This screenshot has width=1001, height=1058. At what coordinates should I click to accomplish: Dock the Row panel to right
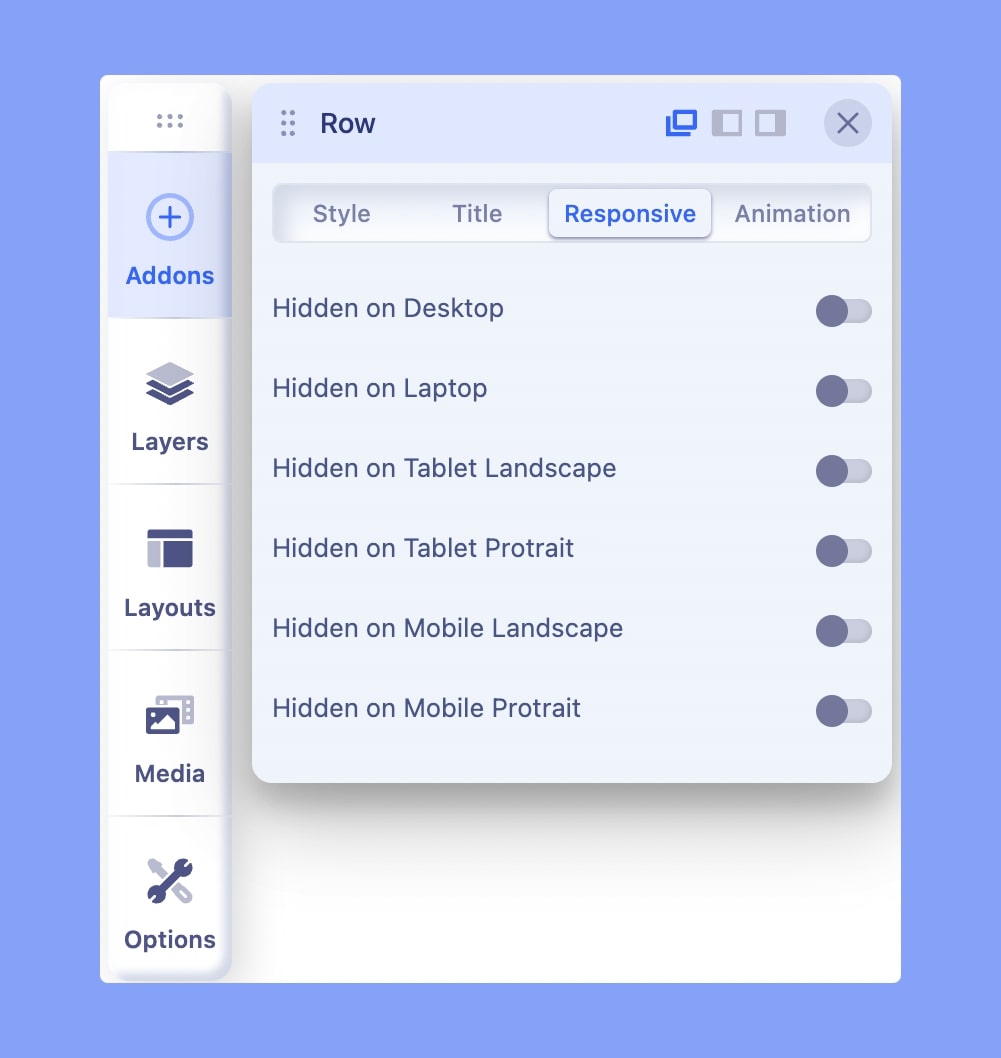(770, 123)
